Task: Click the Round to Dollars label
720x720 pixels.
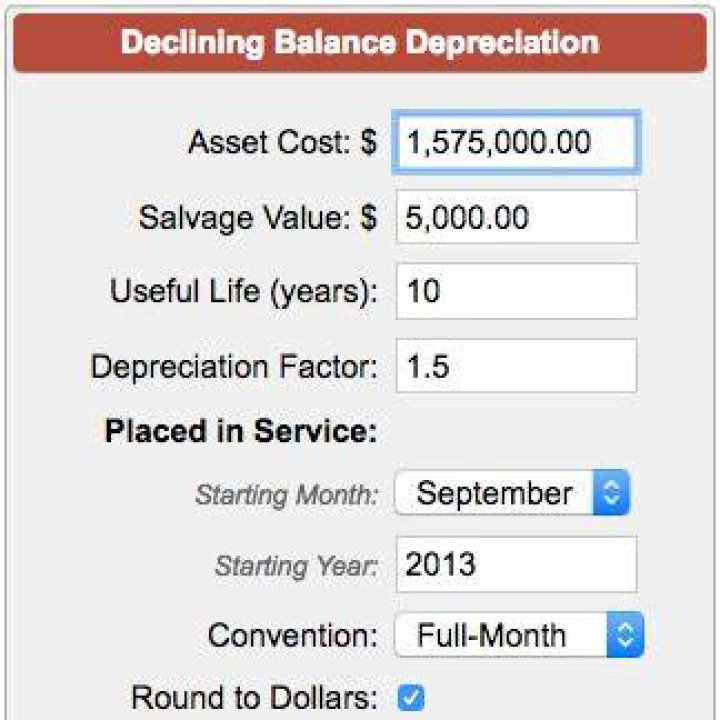Action: (x=254, y=698)
